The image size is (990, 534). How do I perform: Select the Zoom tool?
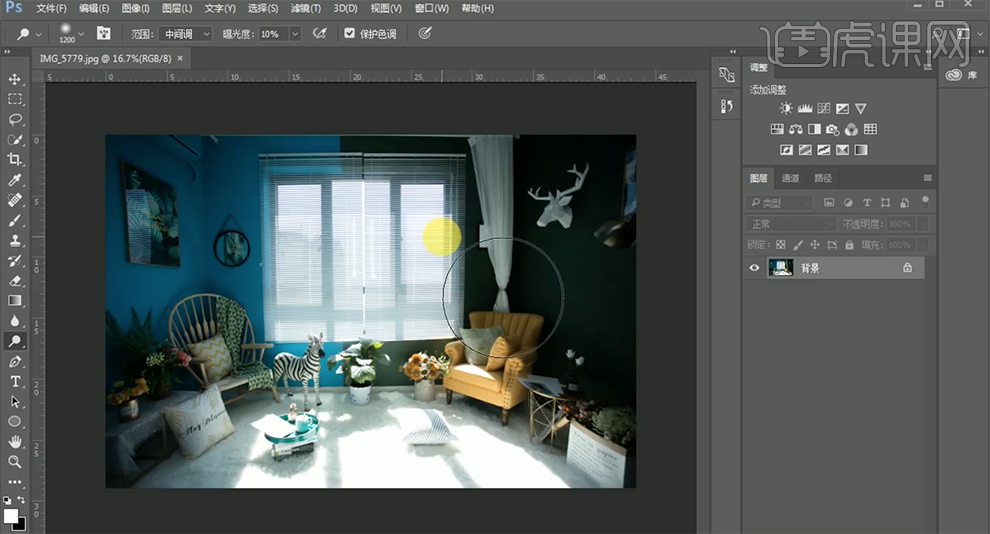[x=15, y=461]
